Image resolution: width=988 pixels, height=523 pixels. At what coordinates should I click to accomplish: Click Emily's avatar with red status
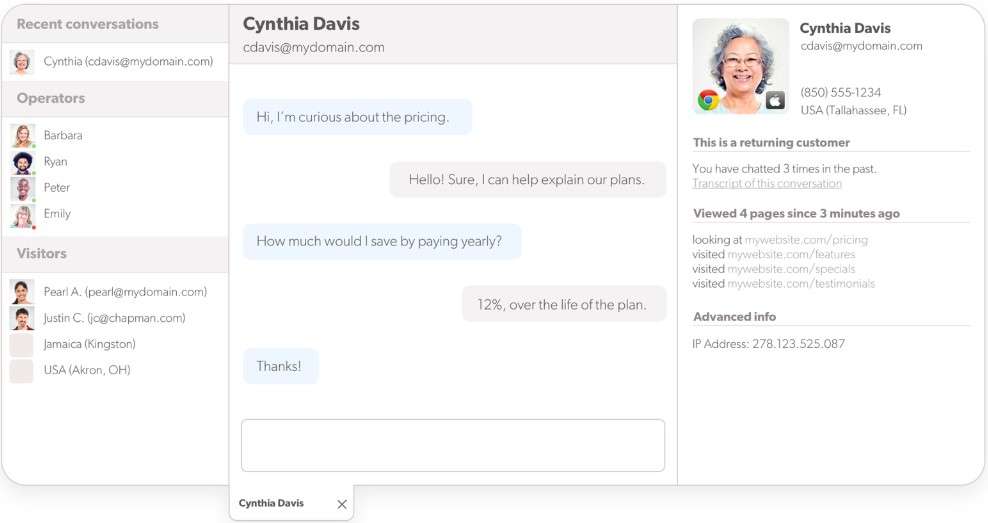point(23,215)
